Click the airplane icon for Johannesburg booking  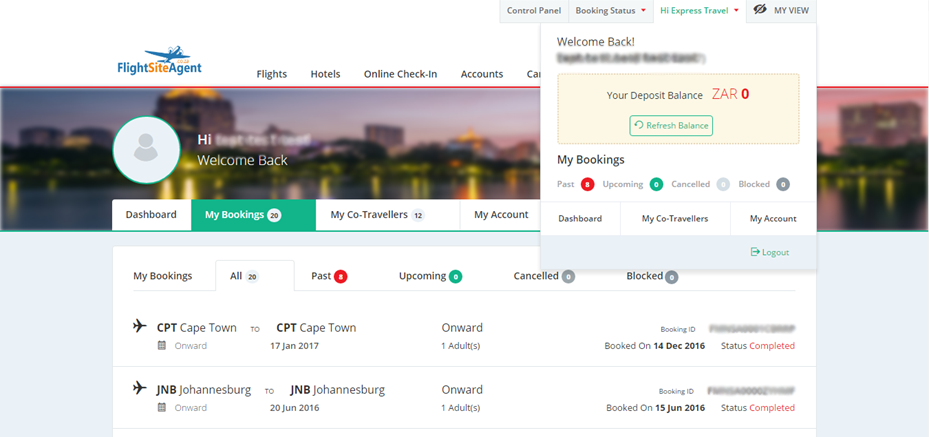click(139, 389)
